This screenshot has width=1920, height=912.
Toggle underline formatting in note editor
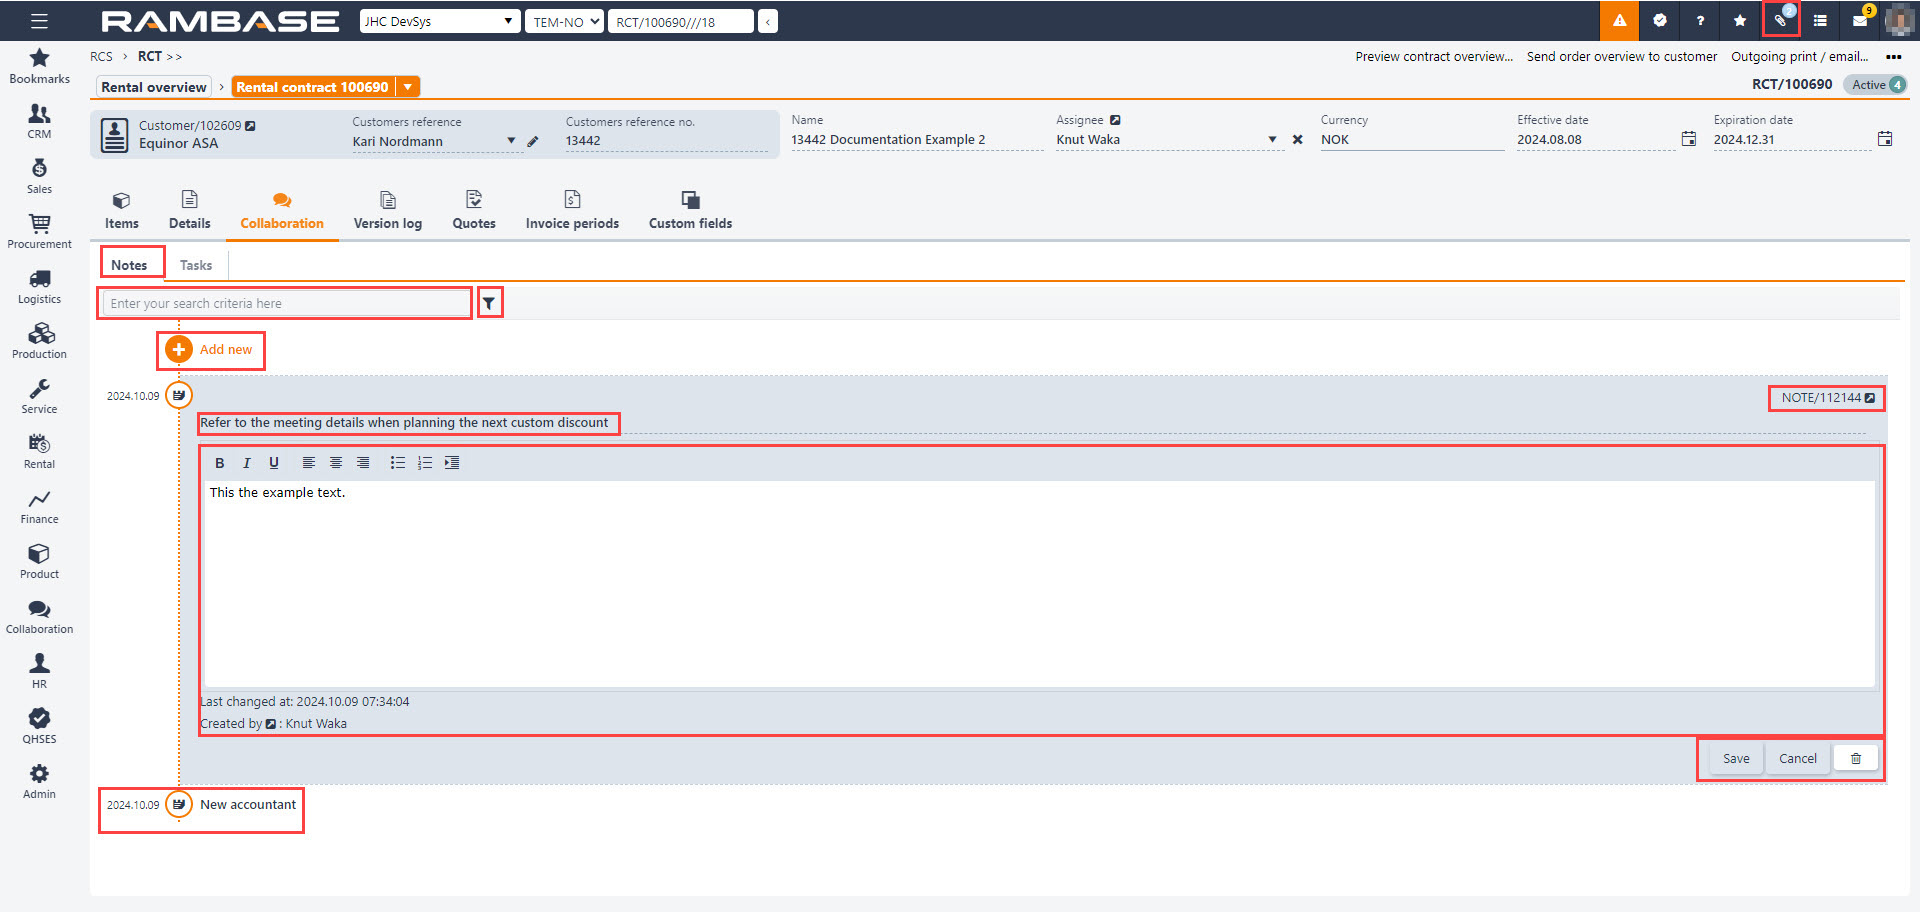(x=273, y=463)
